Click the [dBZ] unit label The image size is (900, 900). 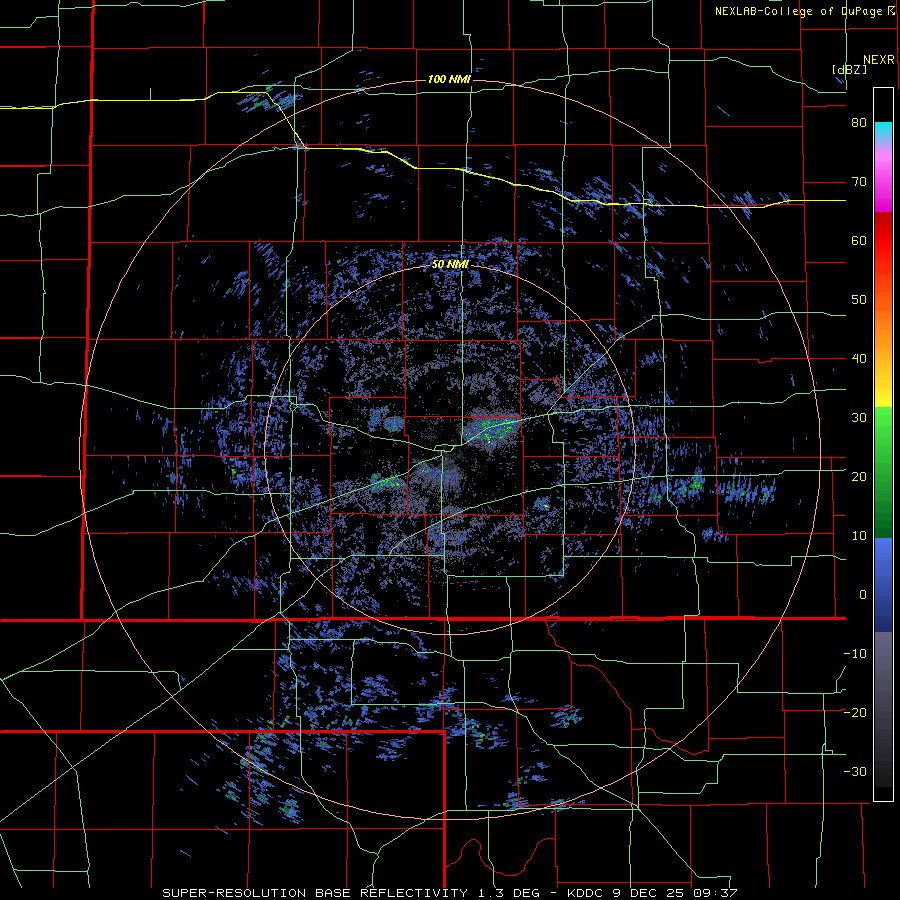[x=849, y=69]
